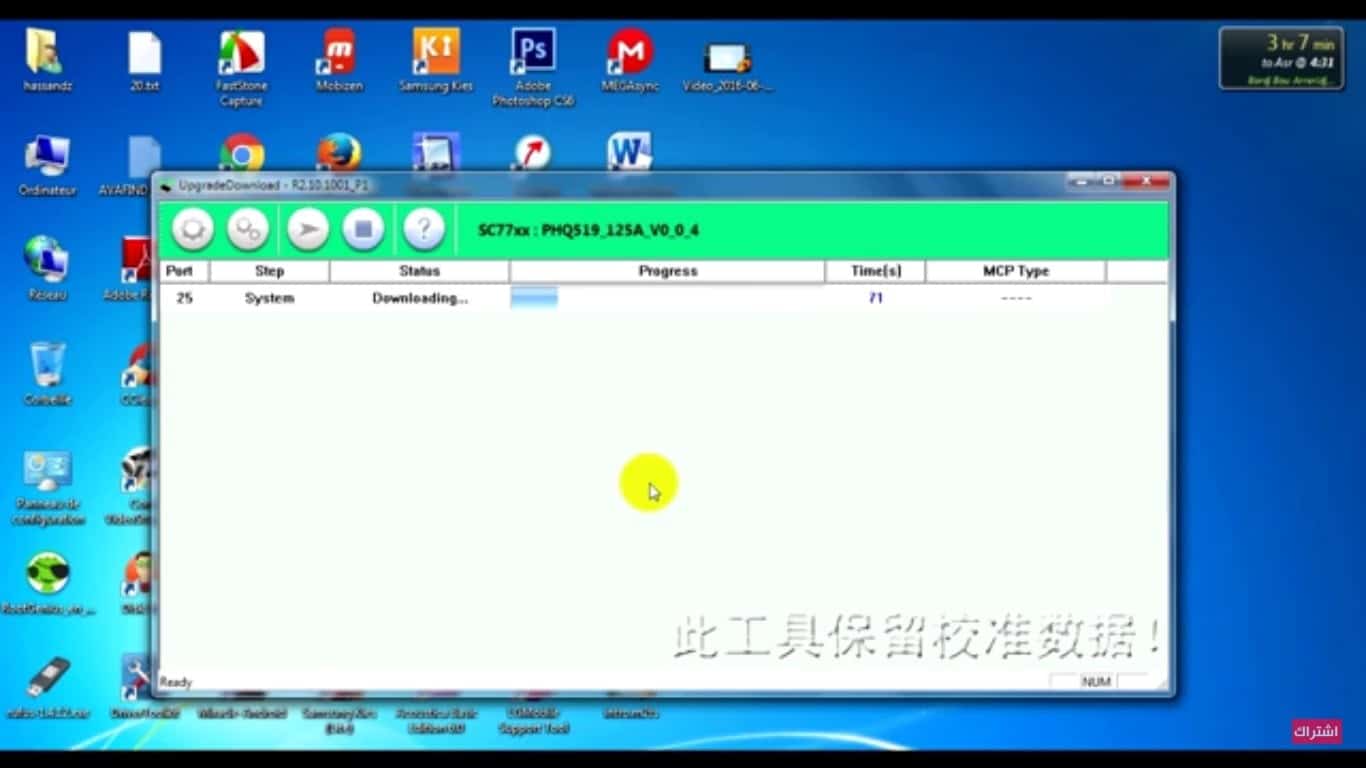The image size is (1366, 768).
Task: Open the FastStone Capture shortcut
Action: 242,60
